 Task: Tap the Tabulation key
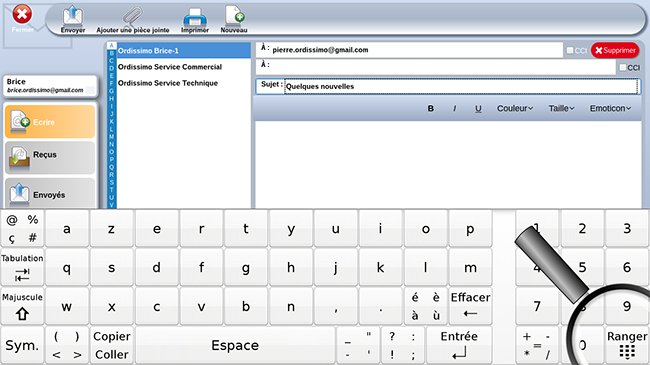tap(22, 268)
